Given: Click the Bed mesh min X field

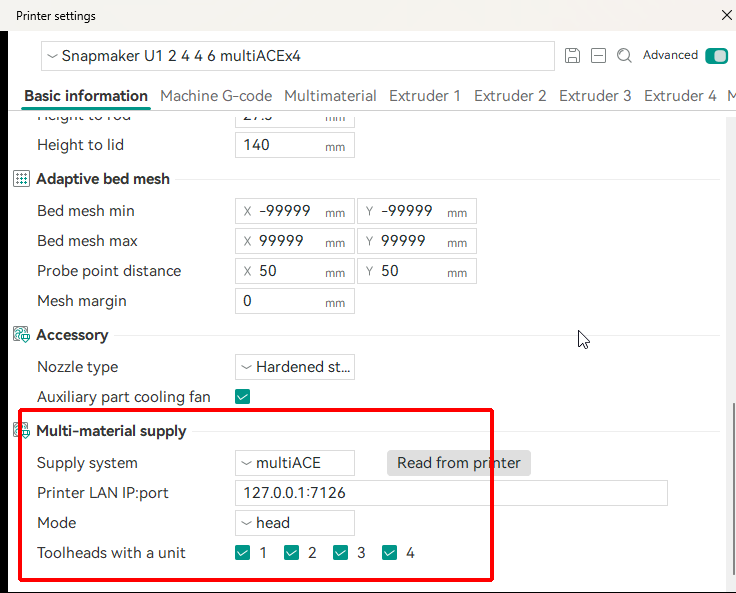Looking at the screenshot, I should pos(295,211).
